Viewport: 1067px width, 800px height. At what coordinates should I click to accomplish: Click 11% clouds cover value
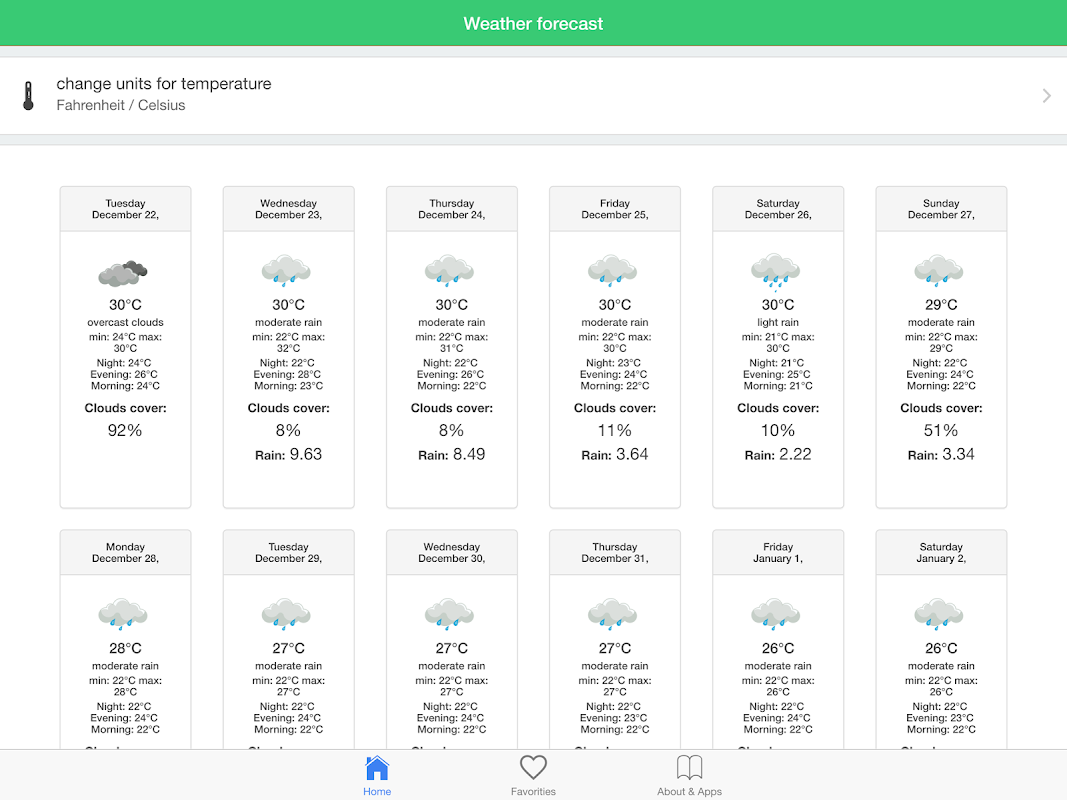(x=615, y=430)
